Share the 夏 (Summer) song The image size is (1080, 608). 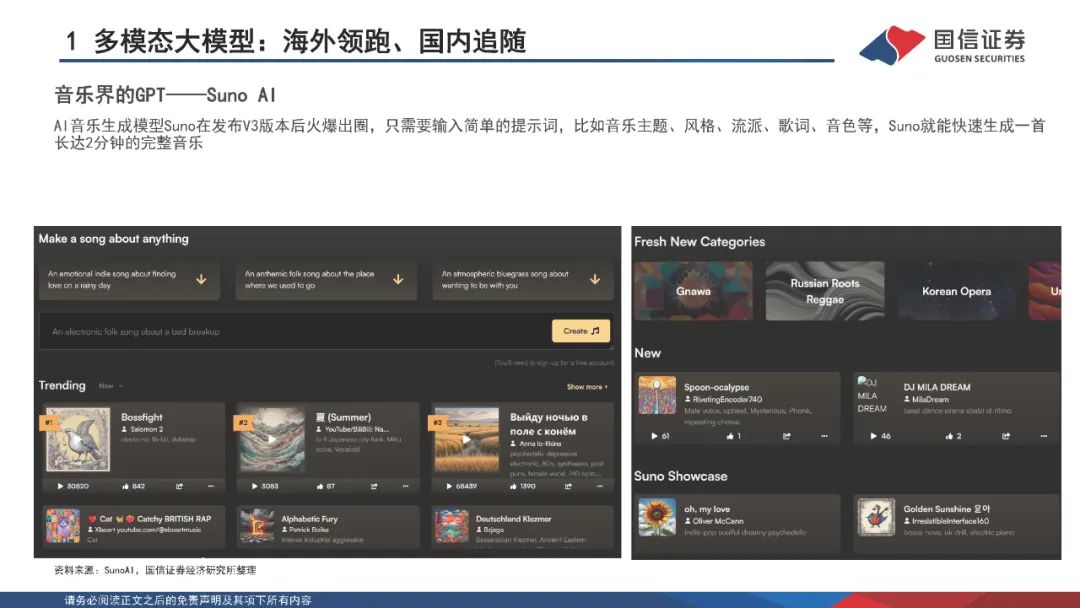tap(374, 486)
